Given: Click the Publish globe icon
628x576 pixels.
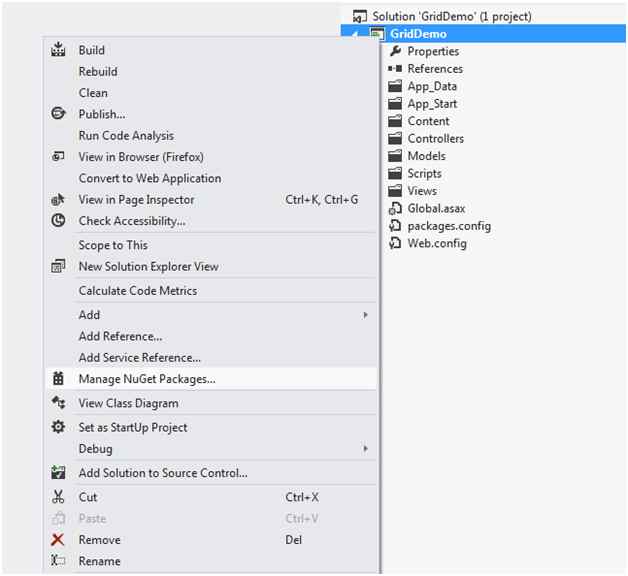Looking at the screenshot, I should point(58,114).
